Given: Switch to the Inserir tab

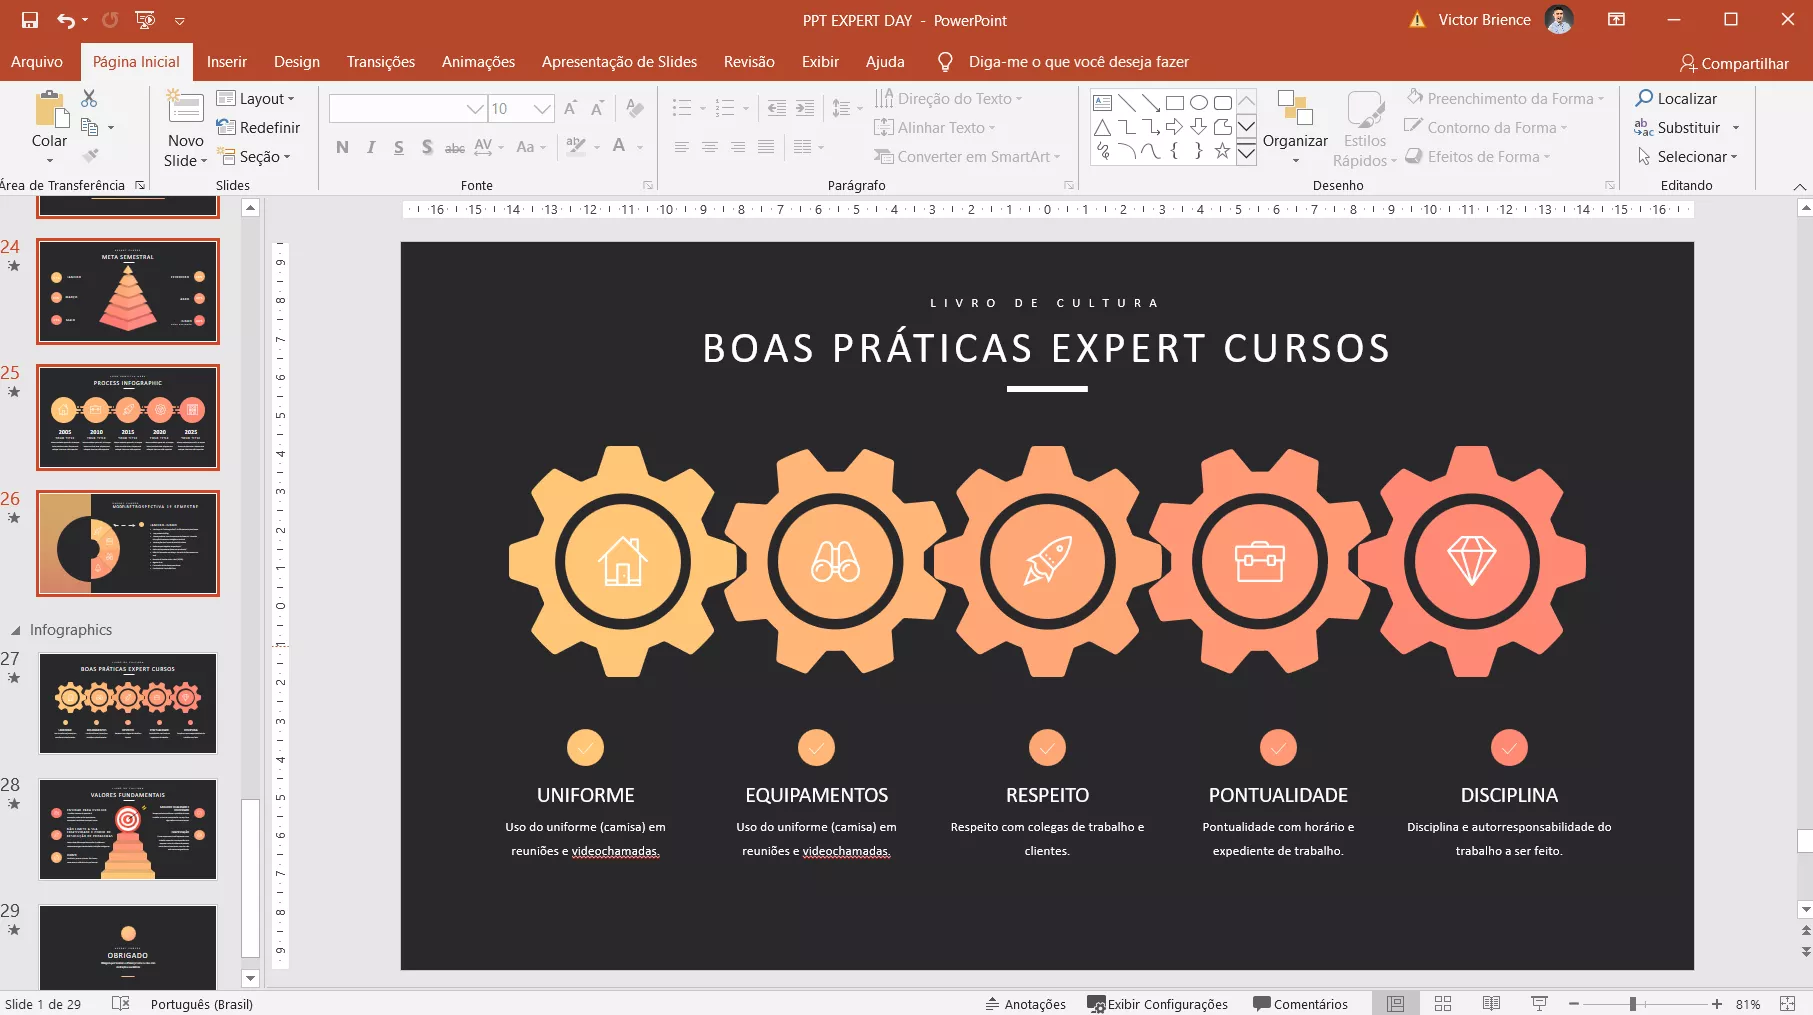Looking at the screenshot, I should tap(226, 61).
